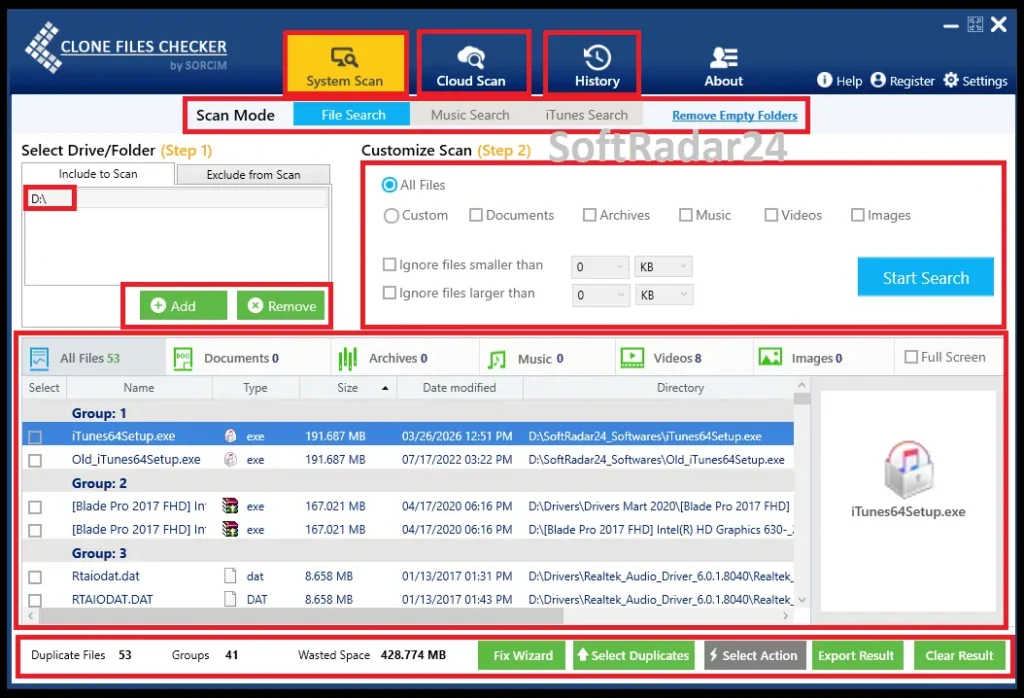The image size is (1024, 698).
Task: Tick checkbox for Rtaiodat.dat row
Action: click(x=35, y=577)
